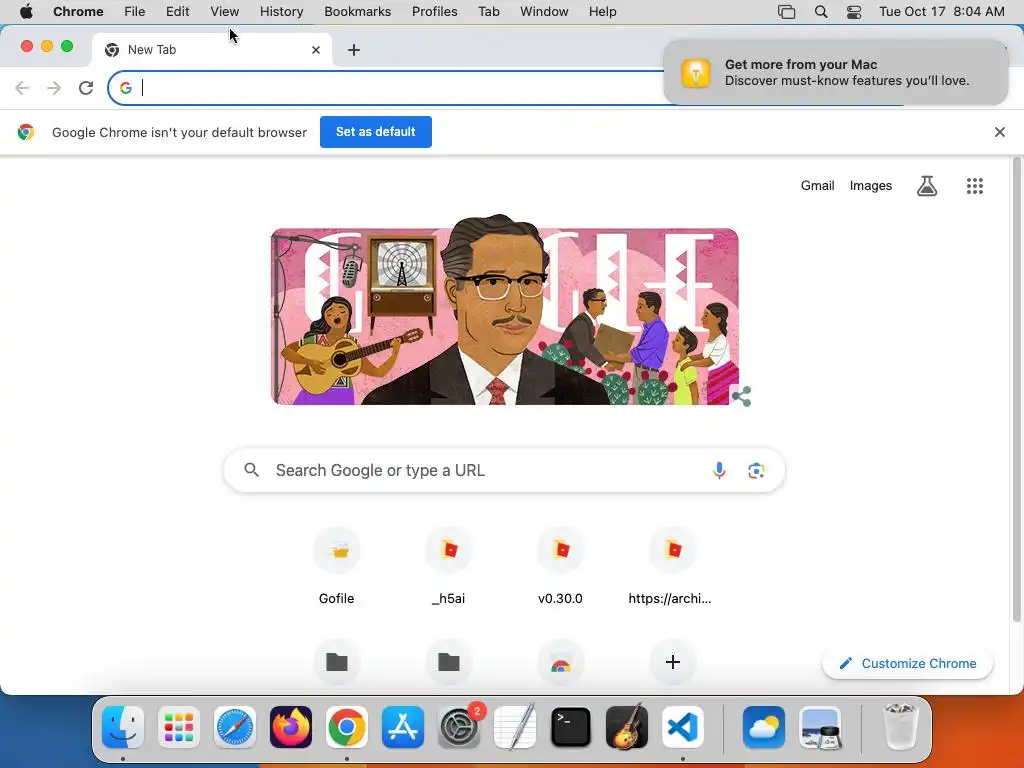Open the Images link

(x=871, y=185)
